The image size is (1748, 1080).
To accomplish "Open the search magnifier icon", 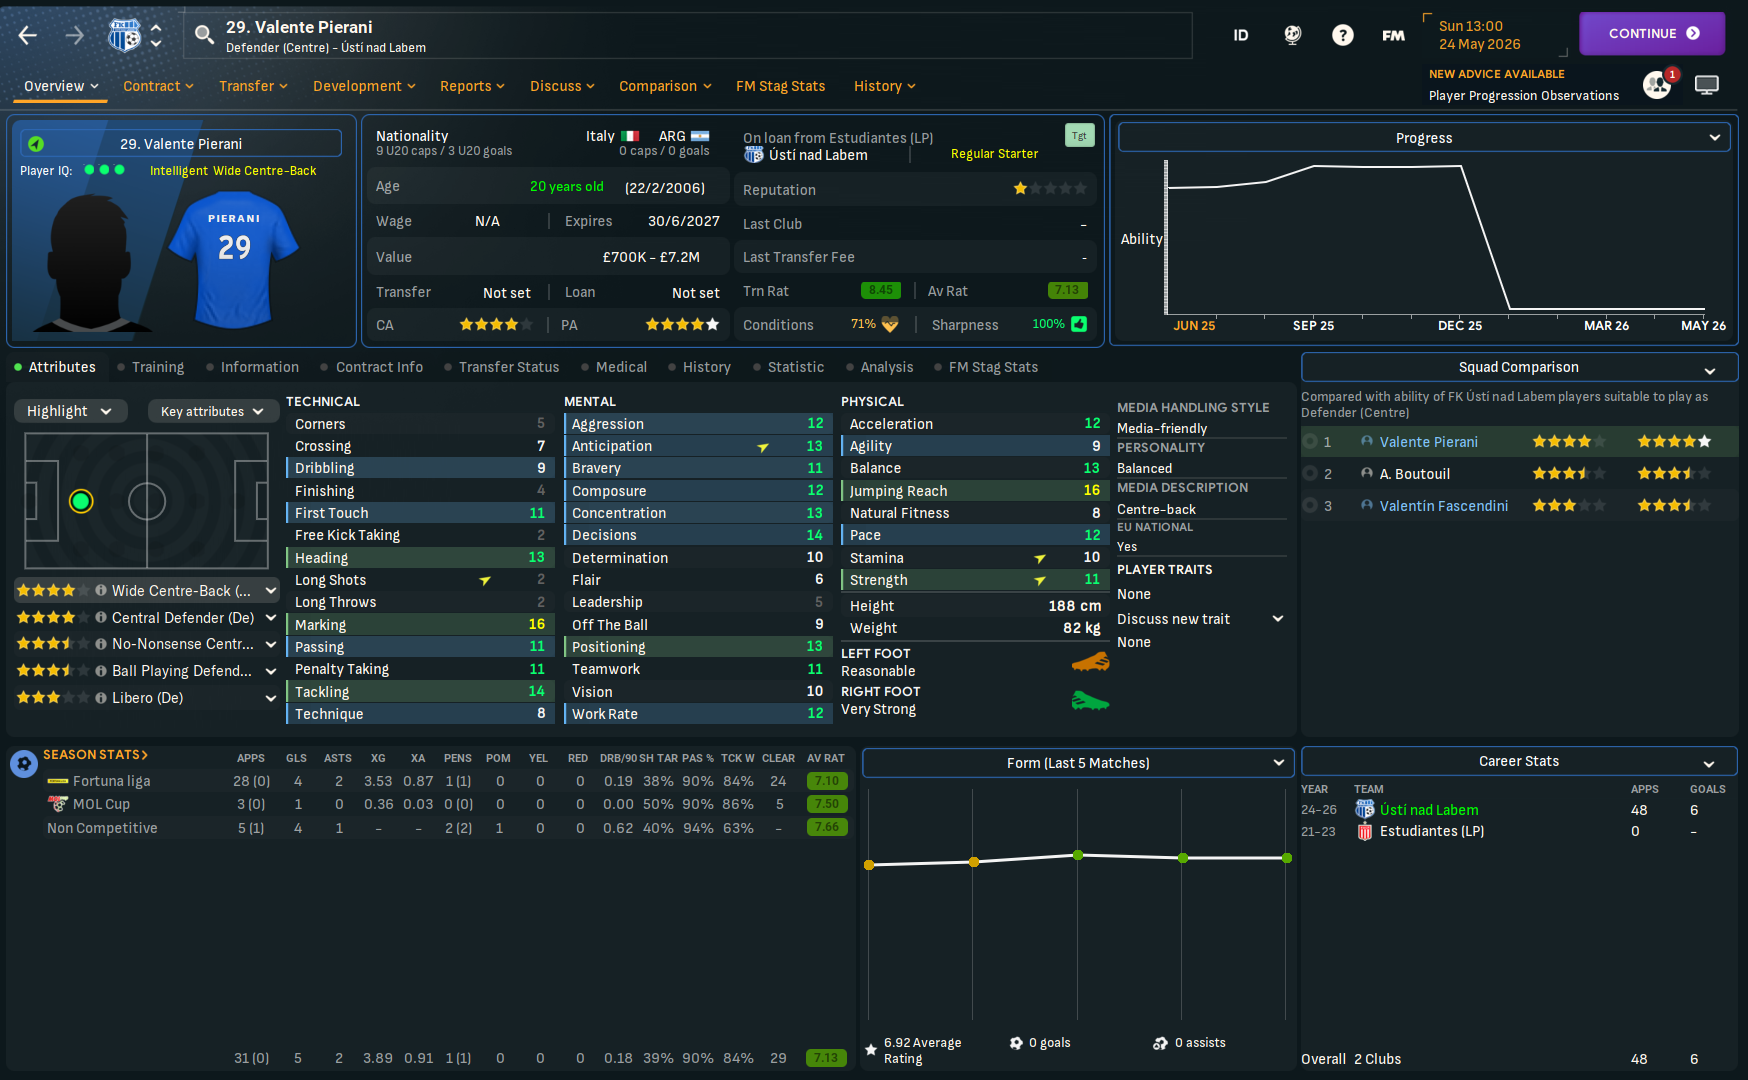I will (204, 35).
